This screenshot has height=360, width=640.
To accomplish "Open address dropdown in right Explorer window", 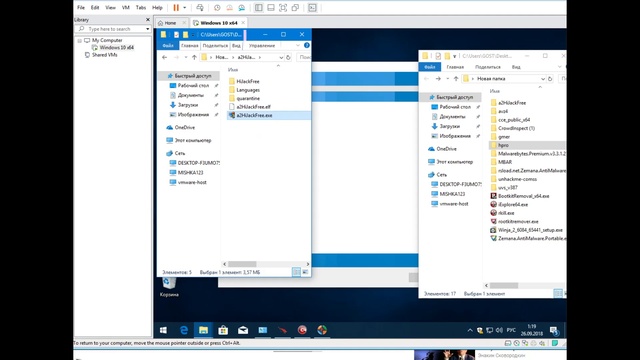I will (543, 79).
